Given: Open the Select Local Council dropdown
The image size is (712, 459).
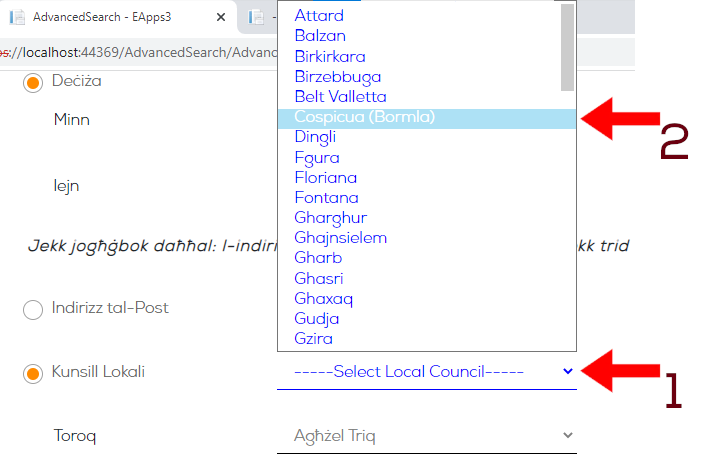Looking at the screenshot, I should point(427,372).
